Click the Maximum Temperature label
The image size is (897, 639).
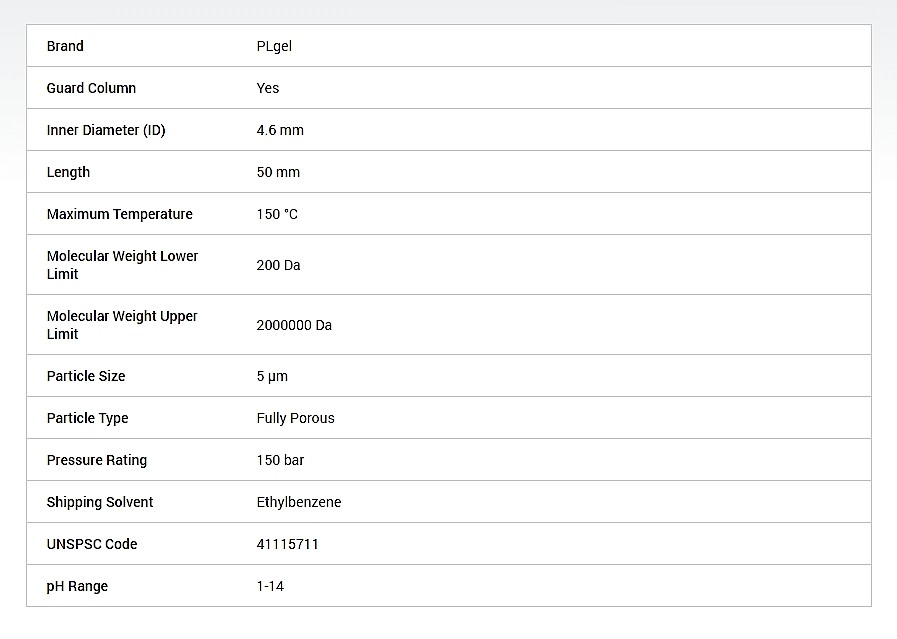click(119, 214)
